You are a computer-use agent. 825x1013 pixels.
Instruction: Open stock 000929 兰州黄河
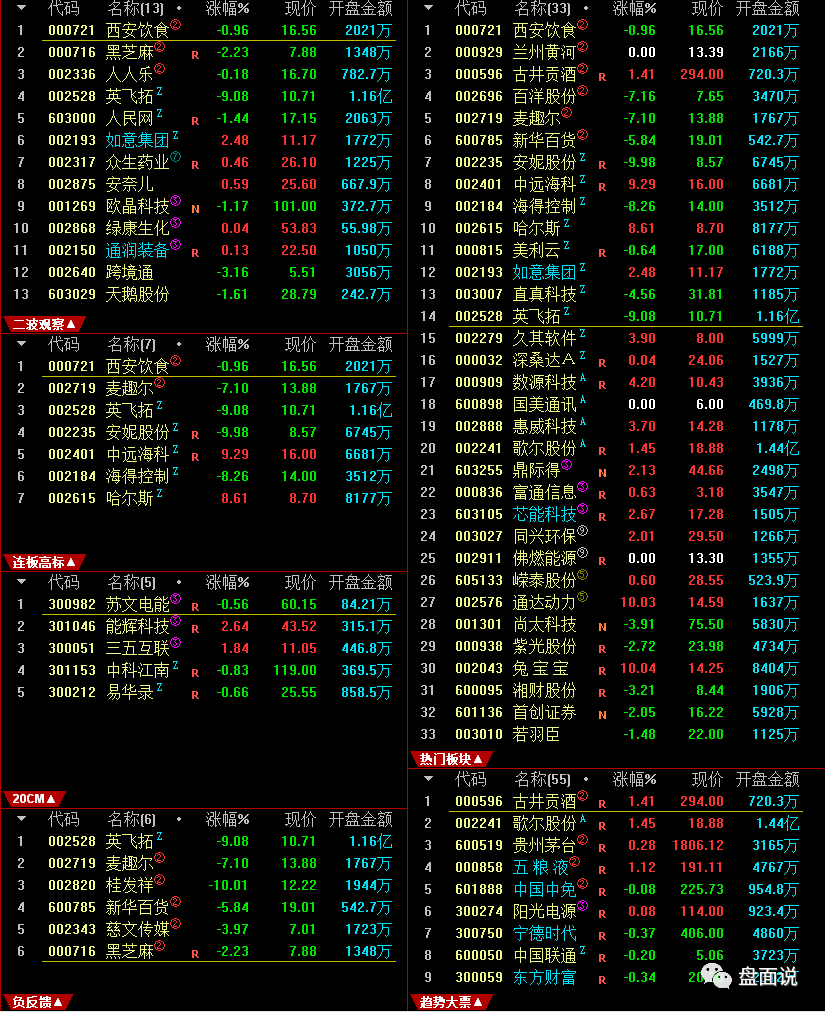tap(611, 52)
